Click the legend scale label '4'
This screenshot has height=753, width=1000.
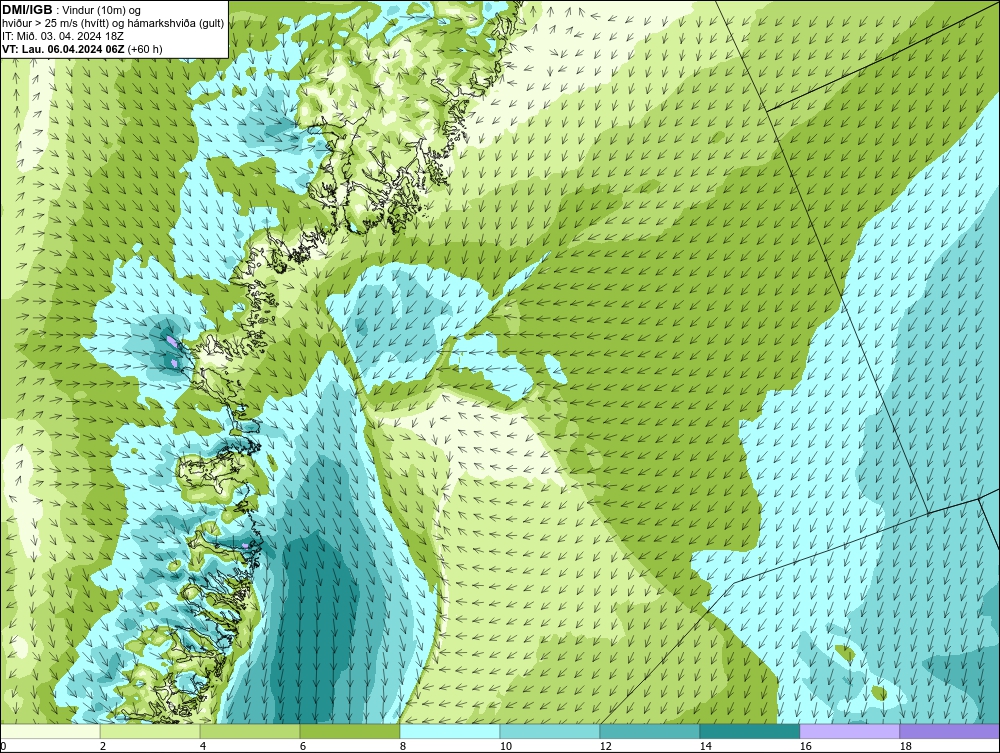203,746
